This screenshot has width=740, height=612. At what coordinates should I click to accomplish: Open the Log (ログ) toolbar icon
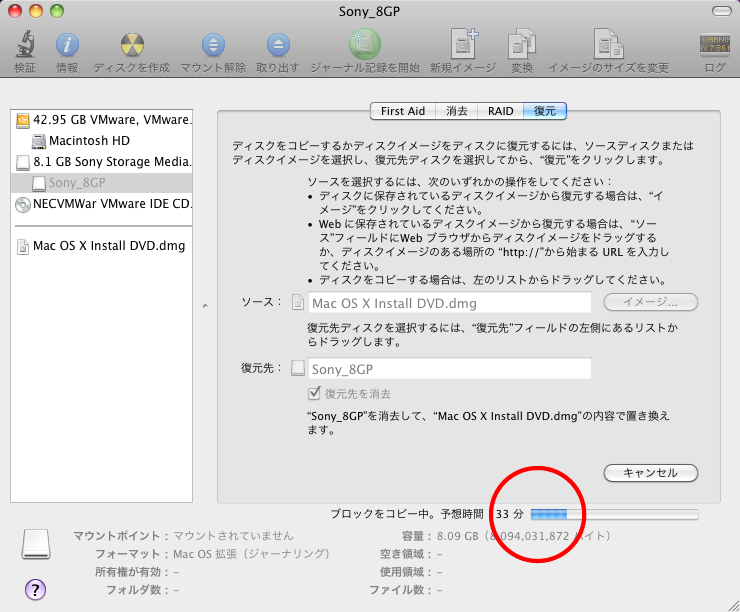point(715,44)
